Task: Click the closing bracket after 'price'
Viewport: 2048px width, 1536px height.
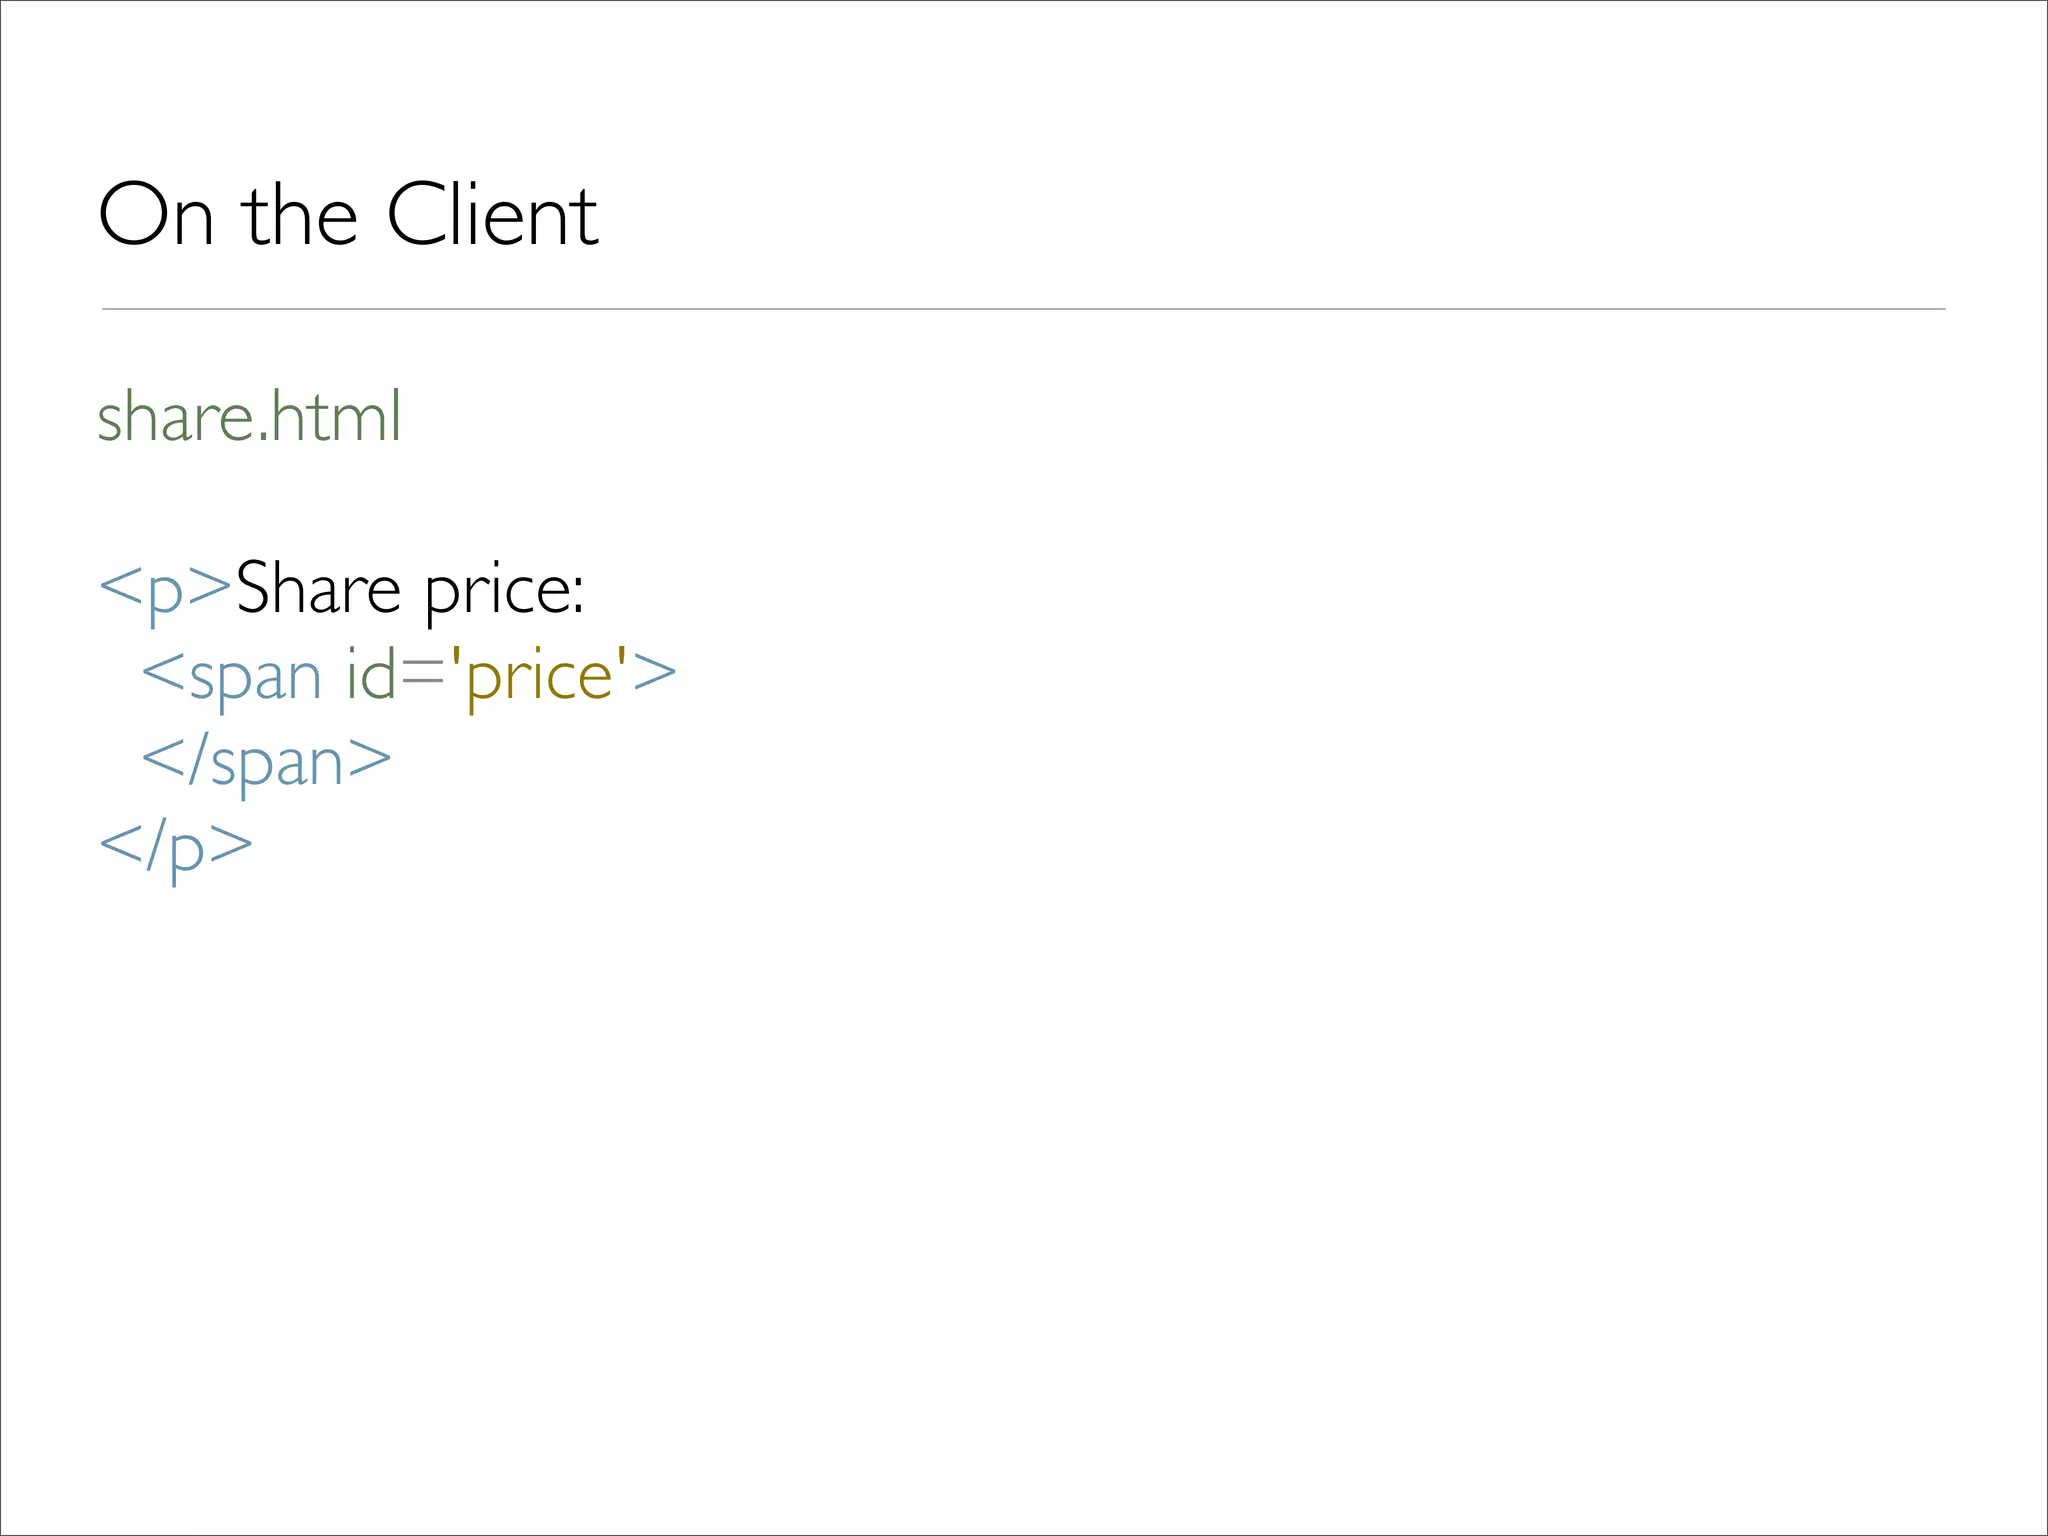Action: [655, 674]
